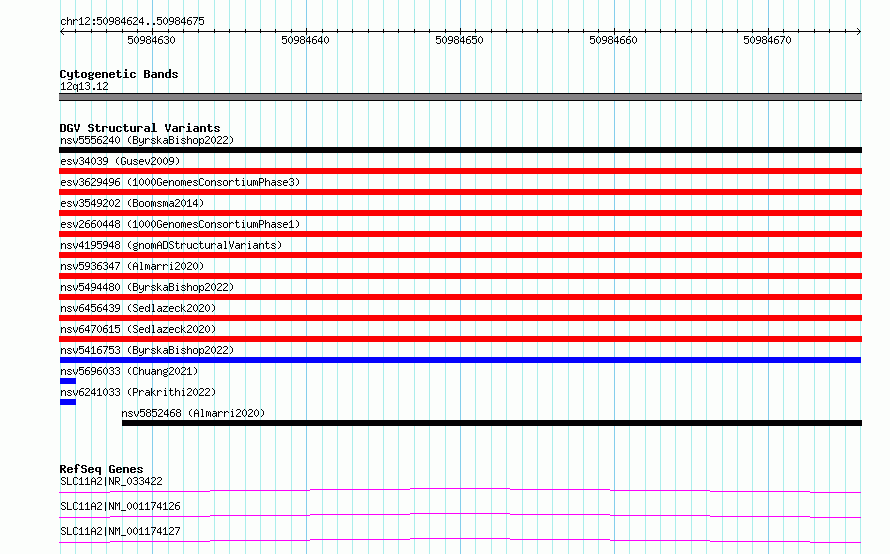Select the esv3549202 (Boomsma2014) label
The image size is (890, 554).
pyautogui.click(x=132, y=203)
